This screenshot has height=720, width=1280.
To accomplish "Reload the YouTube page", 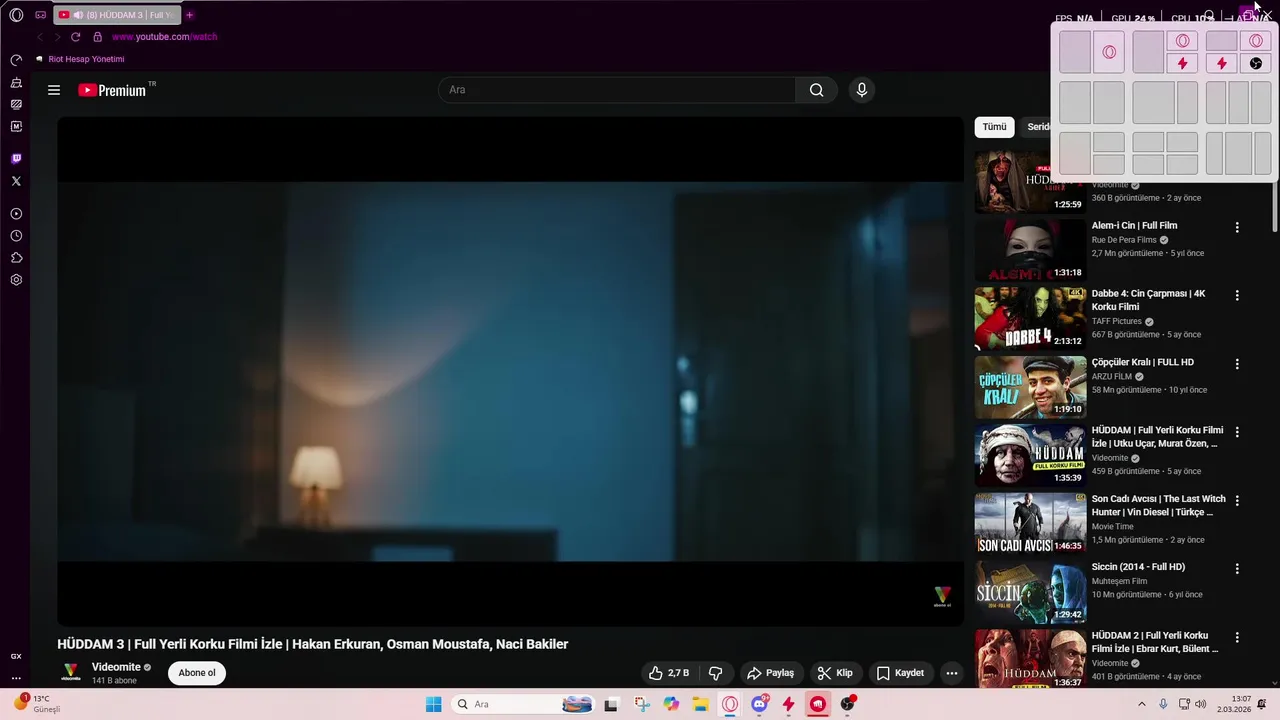I will click(x=75, y=37).
